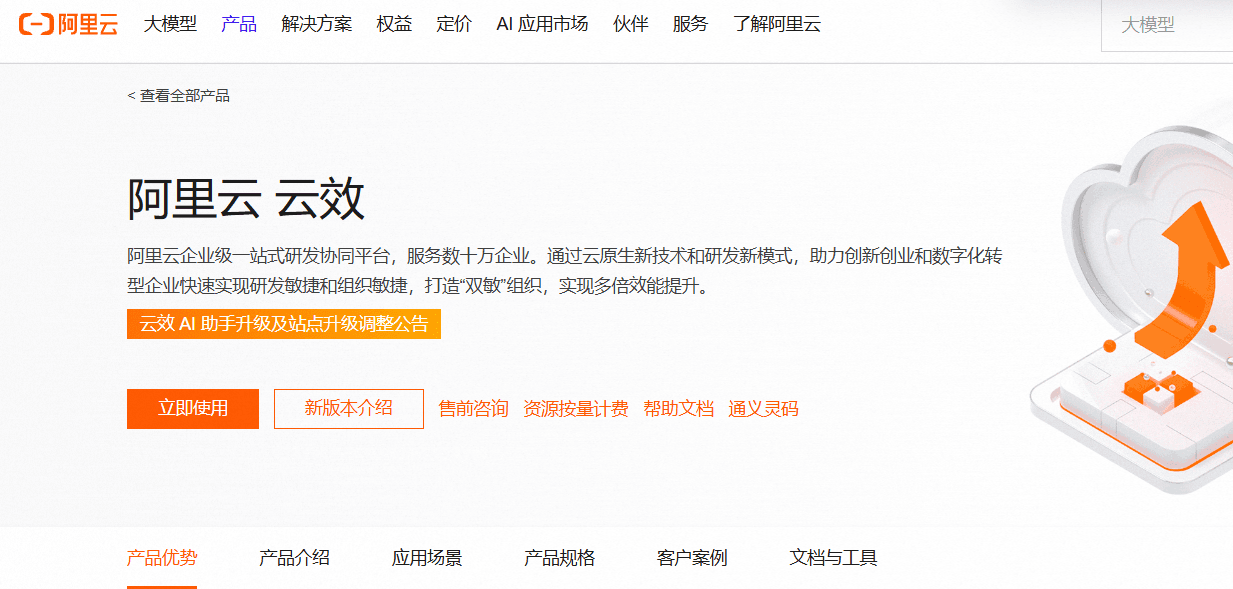
Task: Click the 阿里云 云效 page heading
Action: tap(246, 198)
